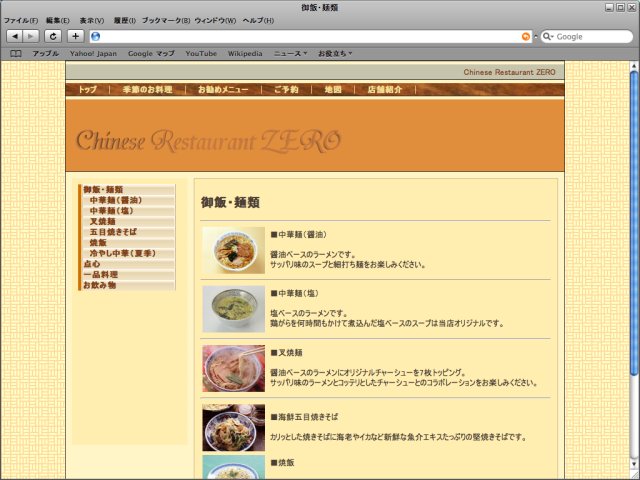Open the 履歴(I) menu
Viewport: 640px width, 480px height.
pyautogui.click(x=124, y=20)
